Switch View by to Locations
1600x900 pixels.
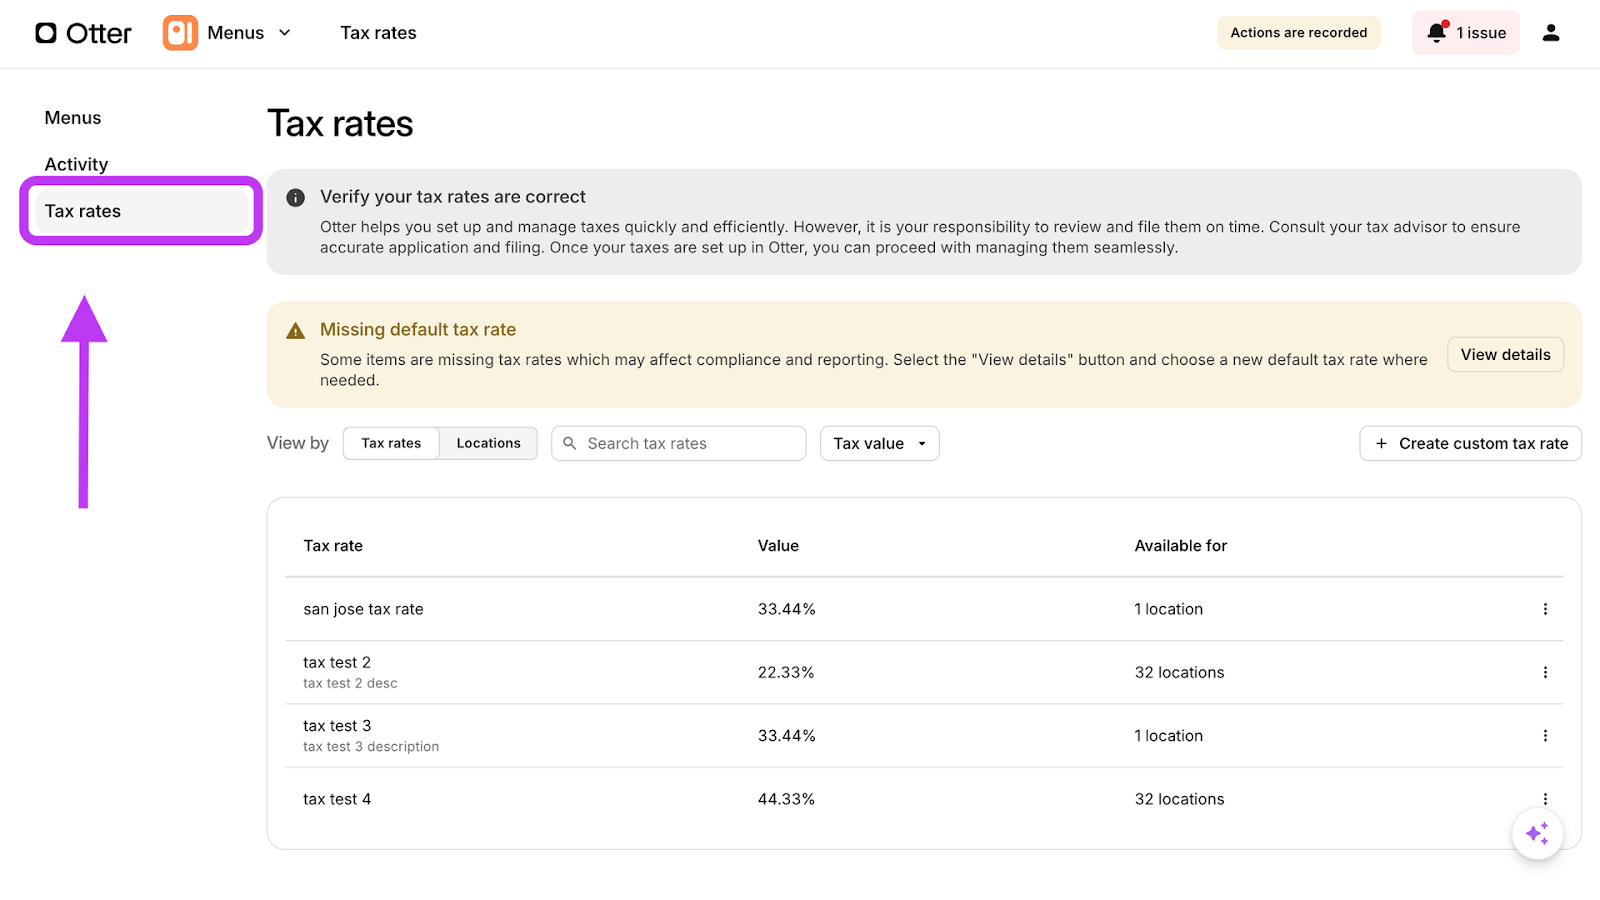488,443
